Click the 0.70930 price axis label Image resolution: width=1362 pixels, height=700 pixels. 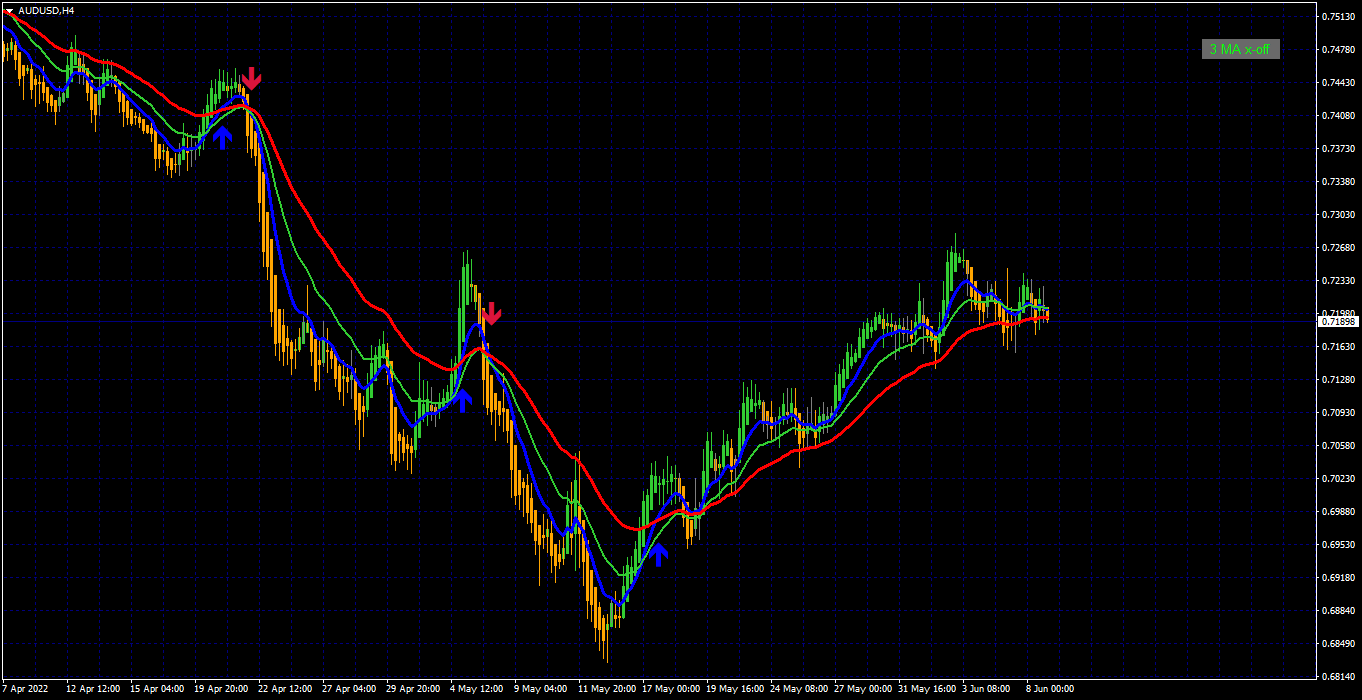tap(1338, 412)
